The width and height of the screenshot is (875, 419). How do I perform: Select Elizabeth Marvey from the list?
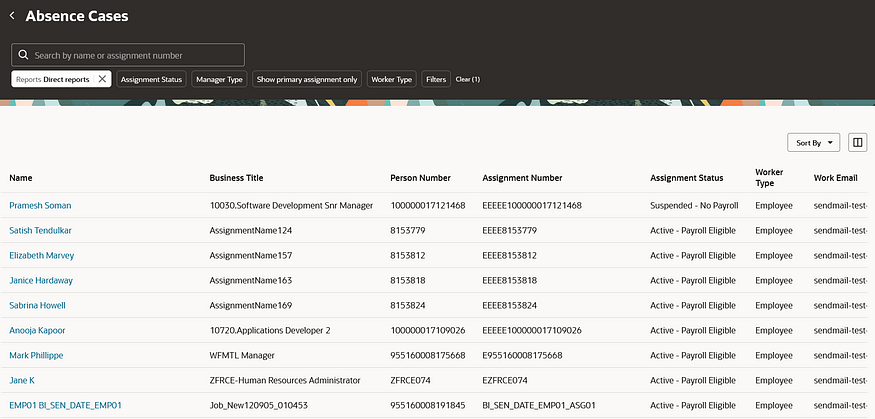click(41, 255)
